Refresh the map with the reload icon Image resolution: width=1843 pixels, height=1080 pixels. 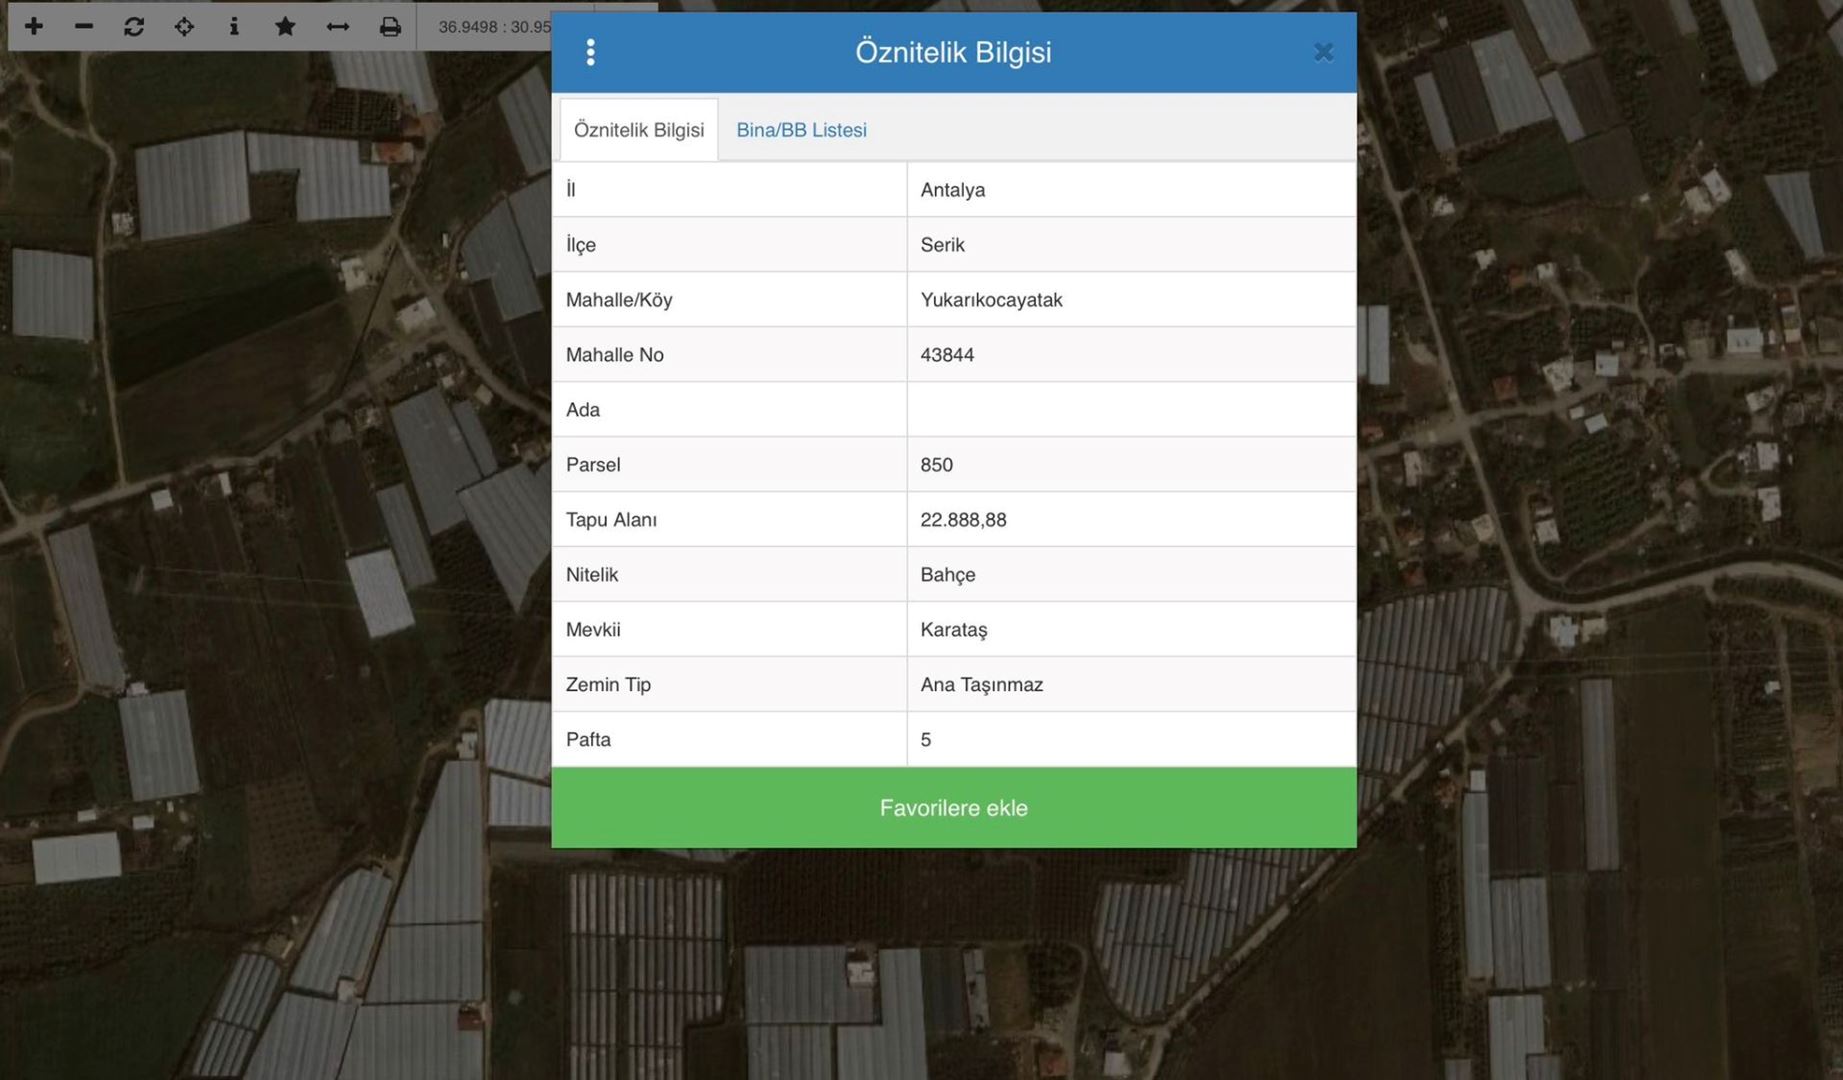pyautogui.click(x=134, y=26)
